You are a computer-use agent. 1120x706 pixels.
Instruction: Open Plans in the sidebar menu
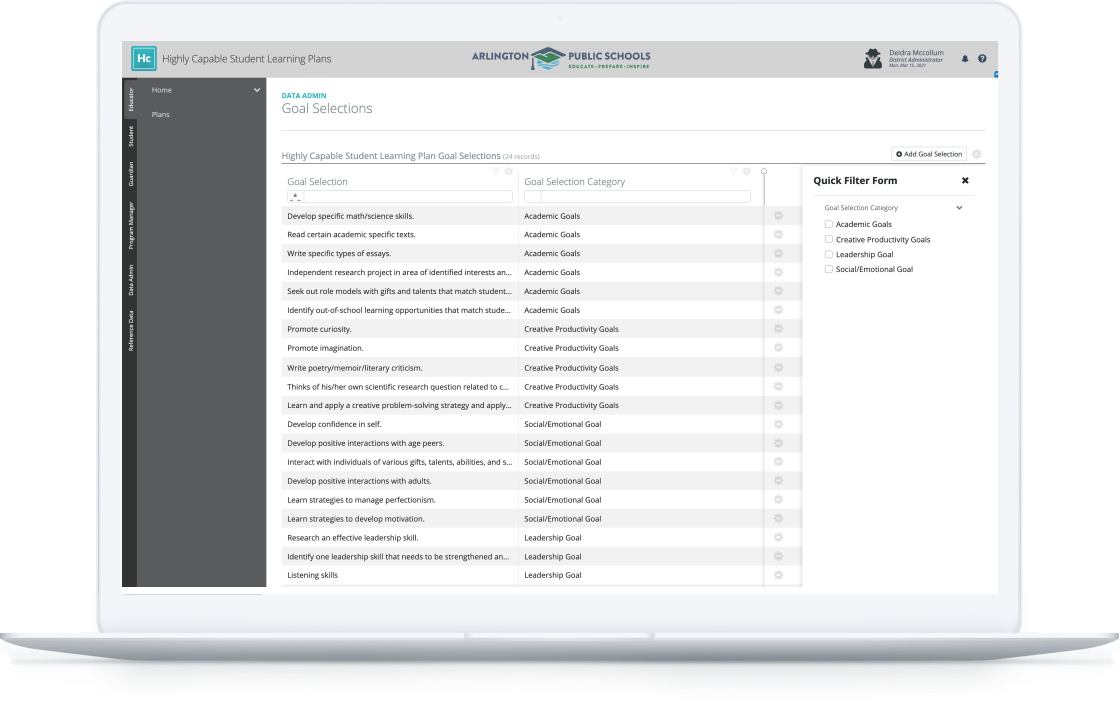coord(161,115)
